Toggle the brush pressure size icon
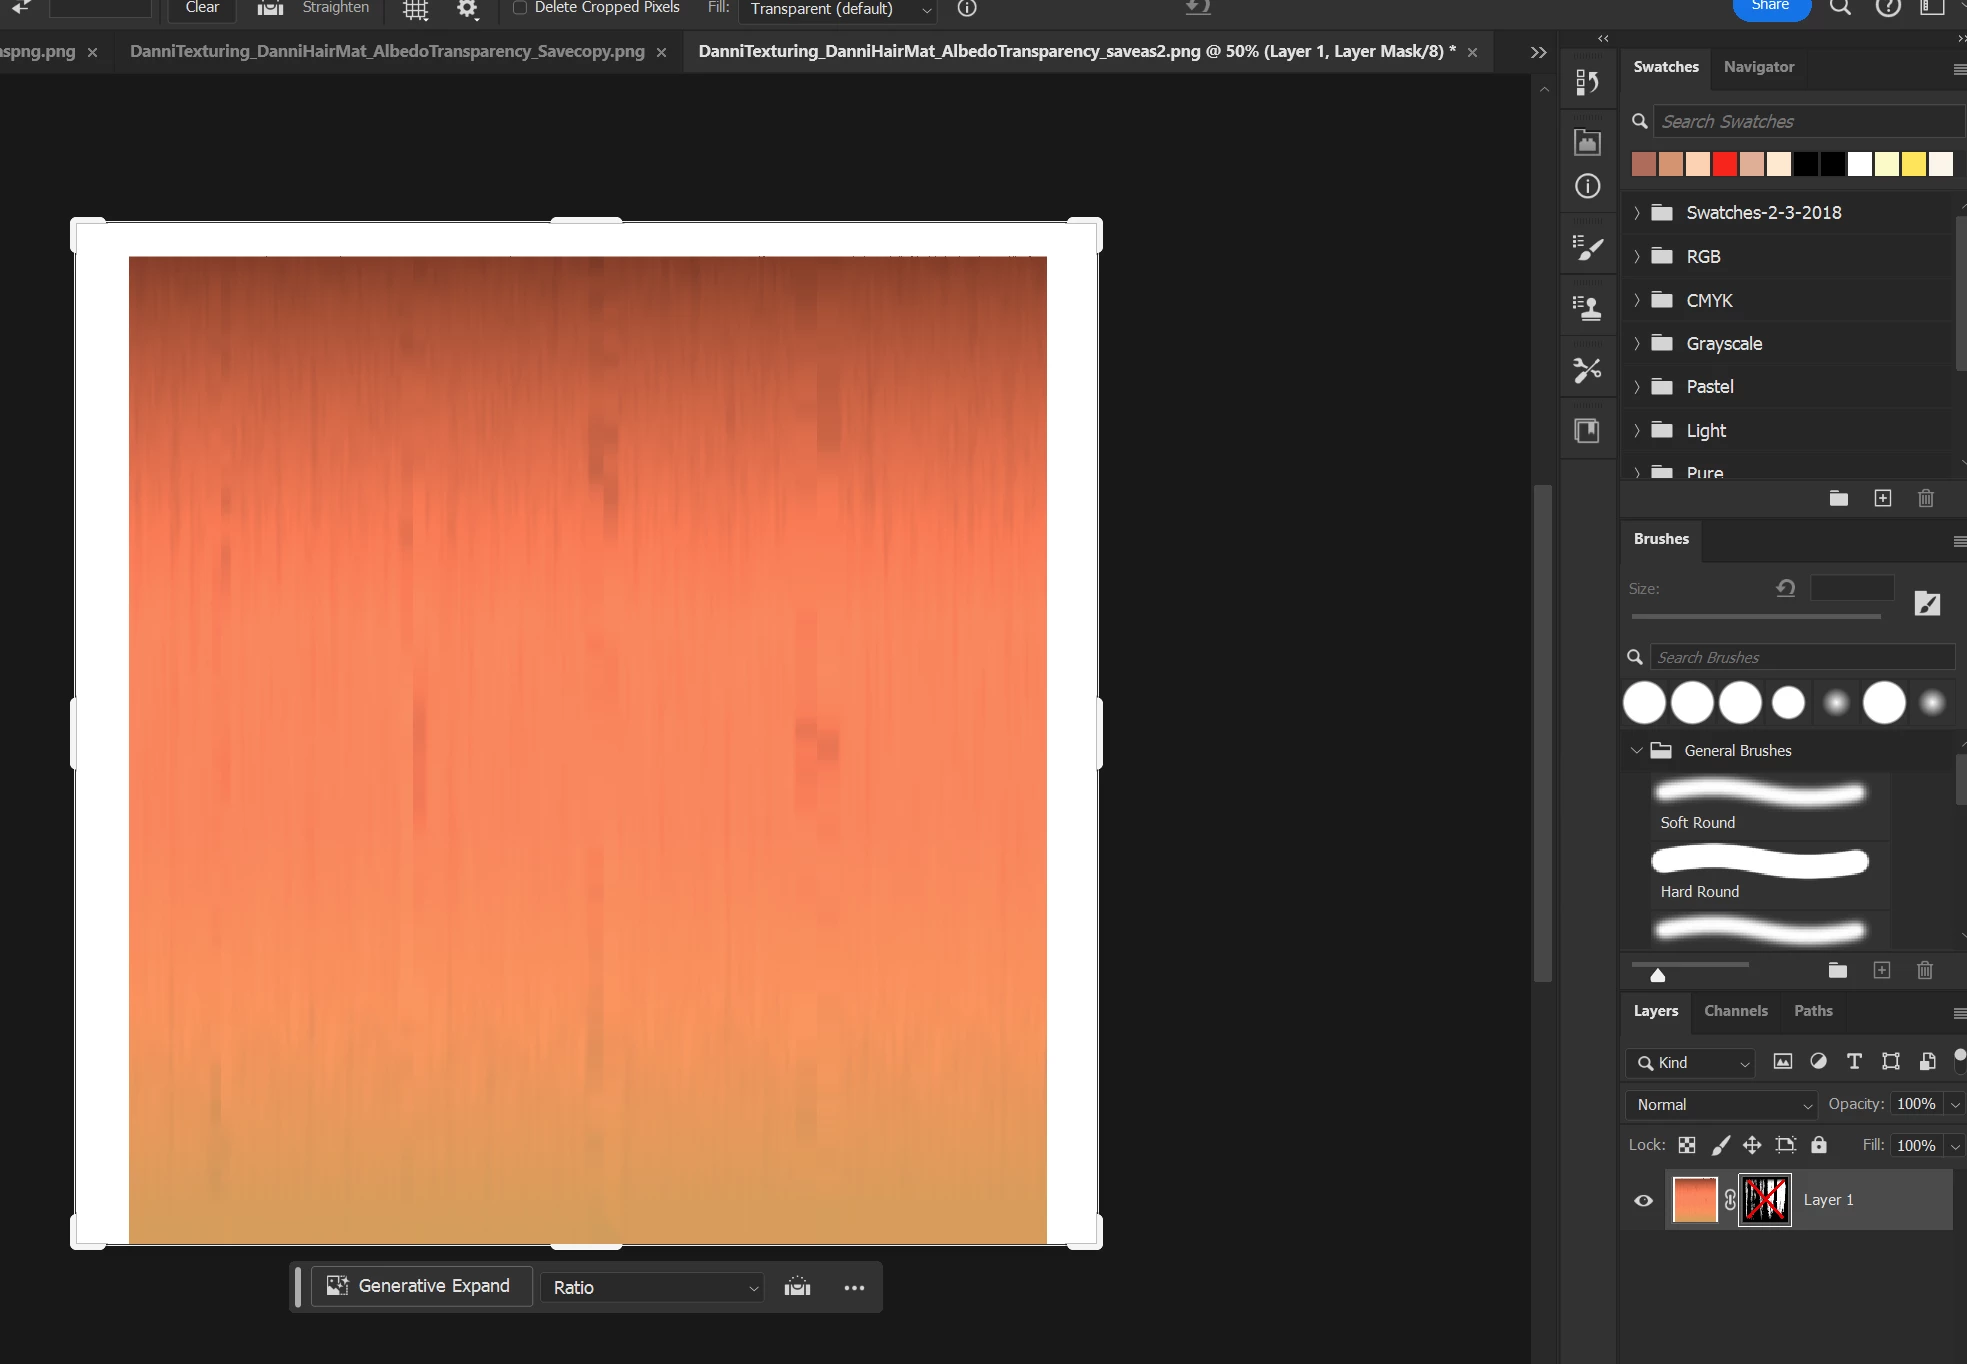The image size is (1967, 1364). point(1926,603)
